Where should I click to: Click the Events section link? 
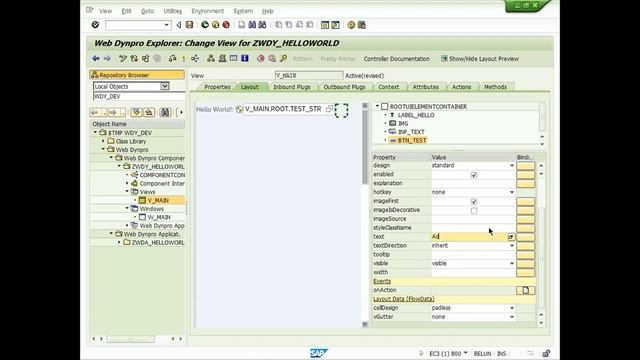382,281
